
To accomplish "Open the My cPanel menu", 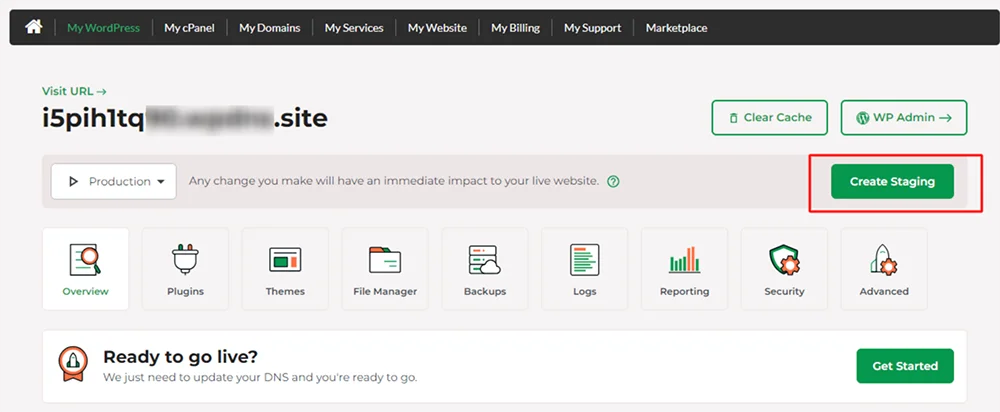I will (x=189, y=27).
